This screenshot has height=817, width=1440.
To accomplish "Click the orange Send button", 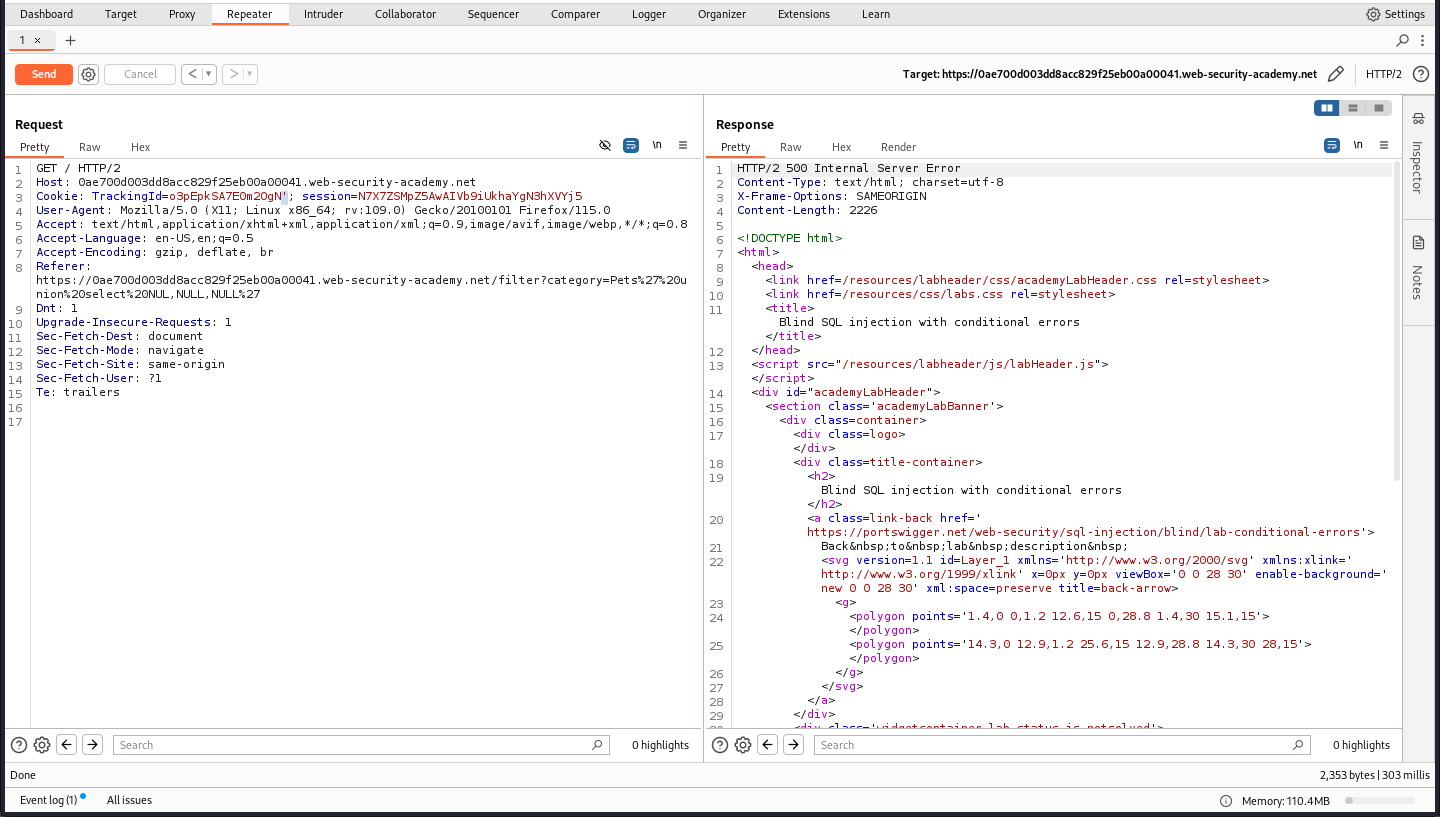I will coord(44,74).
